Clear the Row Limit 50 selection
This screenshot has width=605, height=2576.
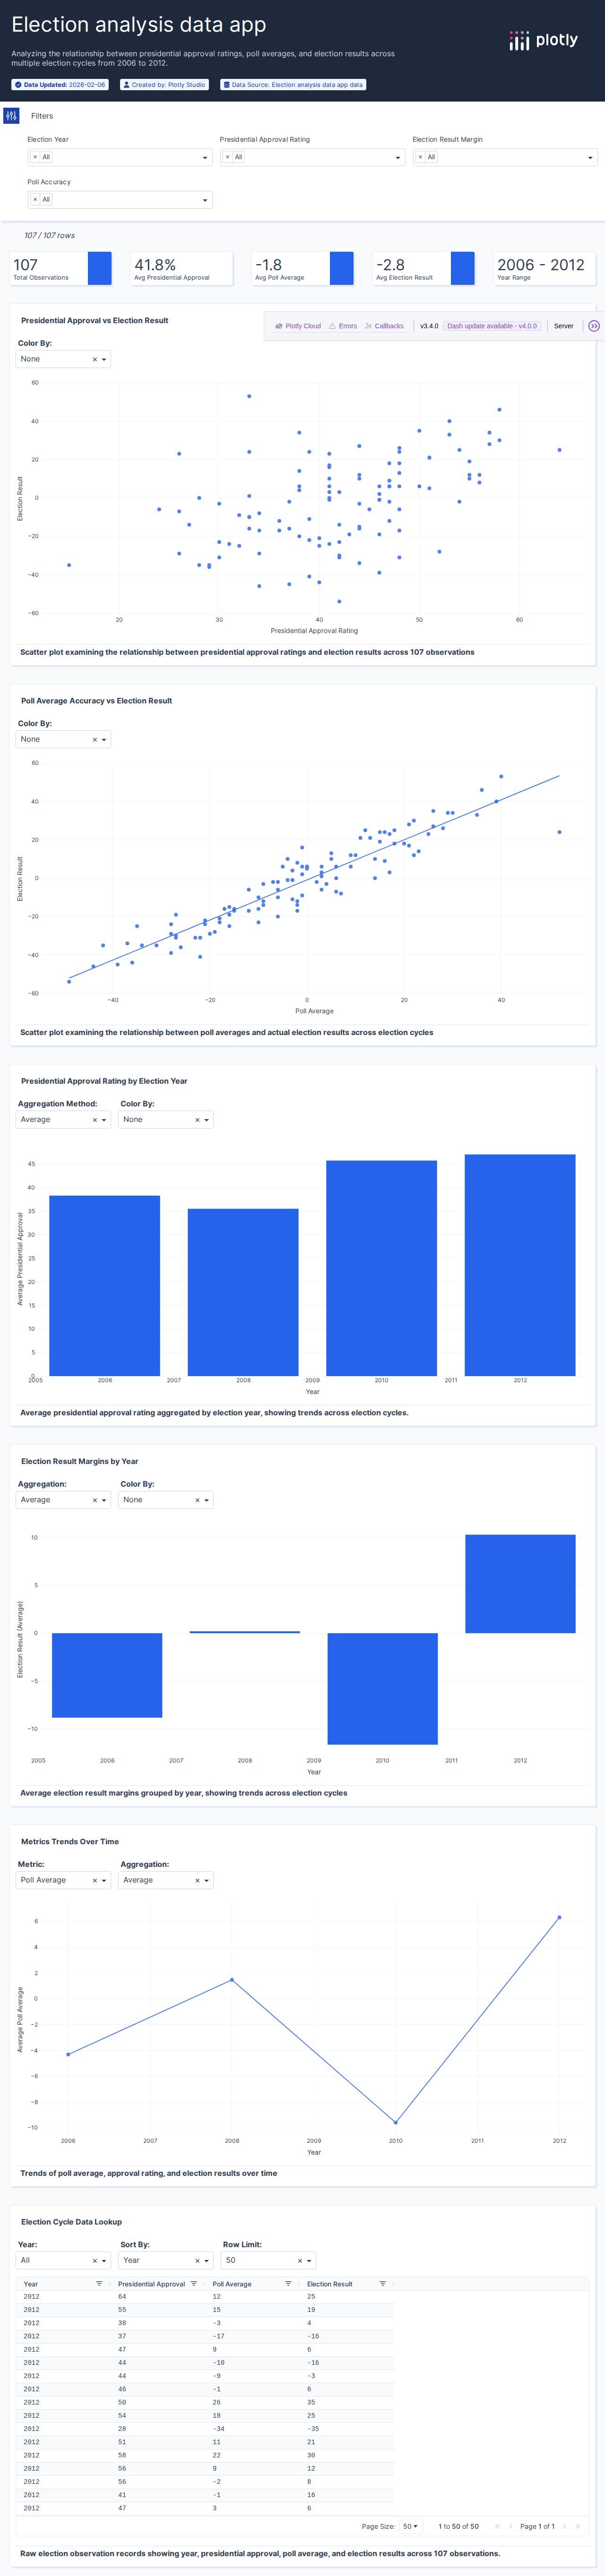(x=300, y=2261)
